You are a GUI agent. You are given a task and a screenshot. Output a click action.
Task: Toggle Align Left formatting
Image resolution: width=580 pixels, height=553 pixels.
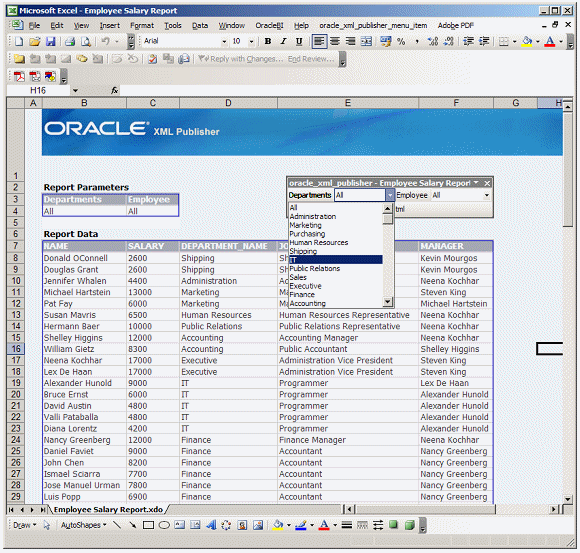(319, 41)
